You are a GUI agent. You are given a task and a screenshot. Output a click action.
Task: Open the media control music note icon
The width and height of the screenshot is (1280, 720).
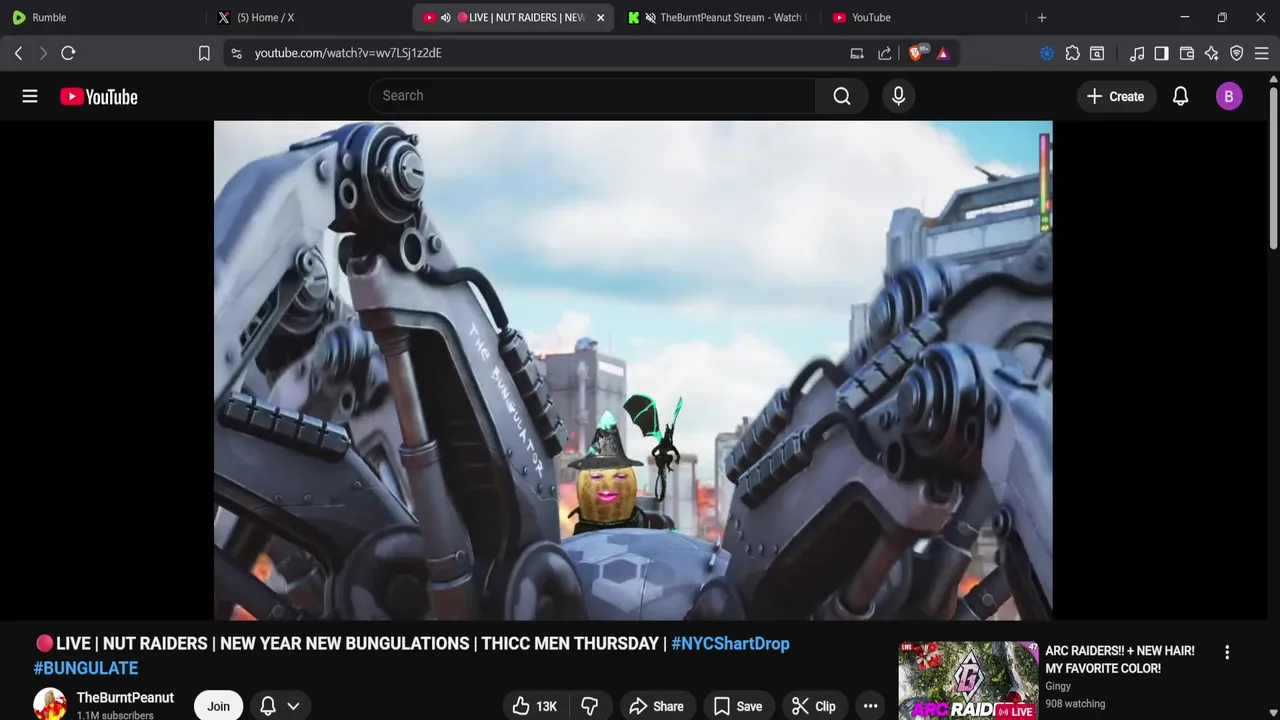(x=1137, y=53)
